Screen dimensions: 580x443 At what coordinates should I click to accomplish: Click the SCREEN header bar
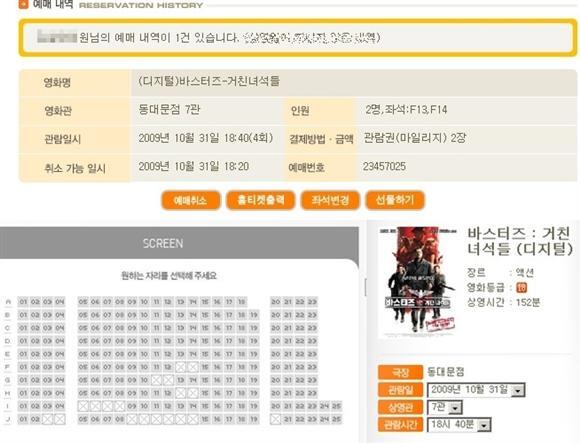pyautogui.click(x=179, y=243)
